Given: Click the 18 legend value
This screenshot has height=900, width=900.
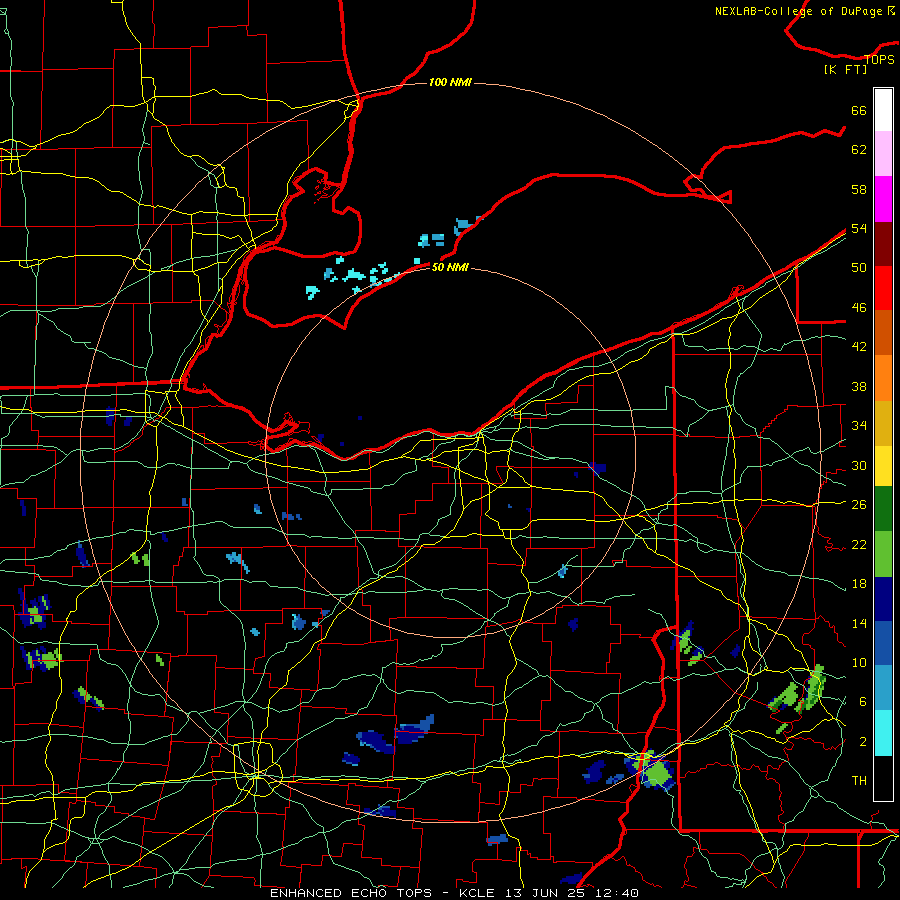Looking at the screenshot, I should [859, 584].
